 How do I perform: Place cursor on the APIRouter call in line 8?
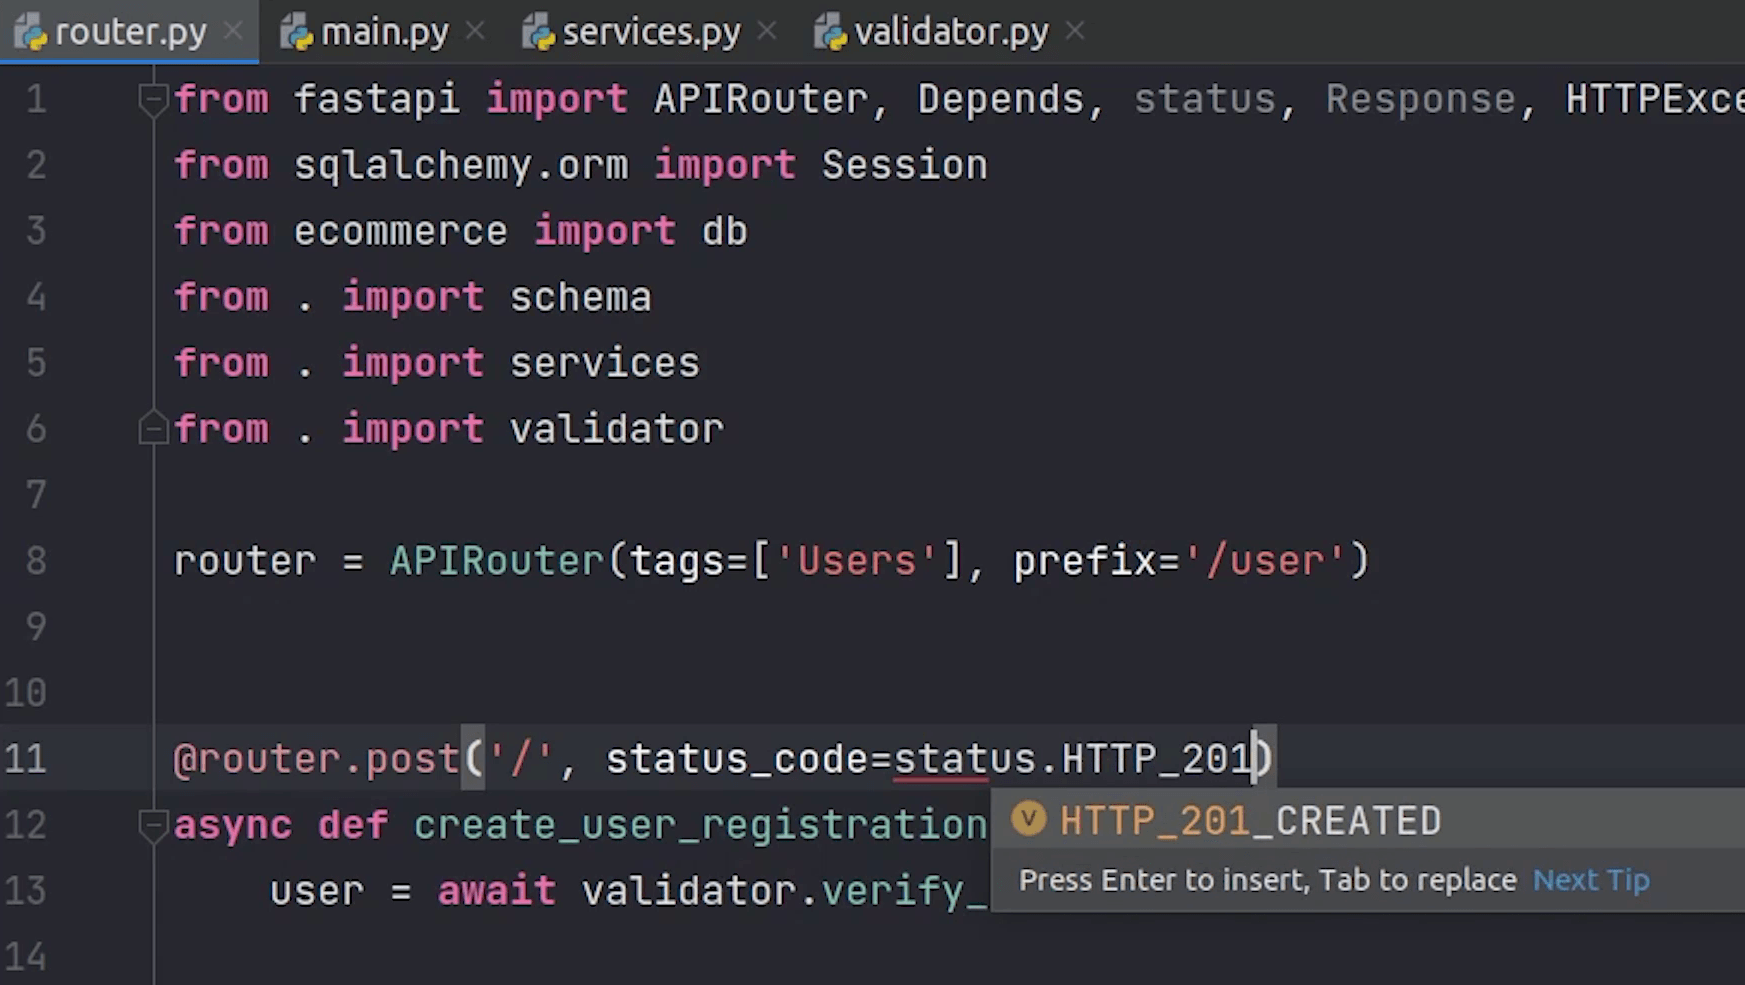tap(497, 561)
